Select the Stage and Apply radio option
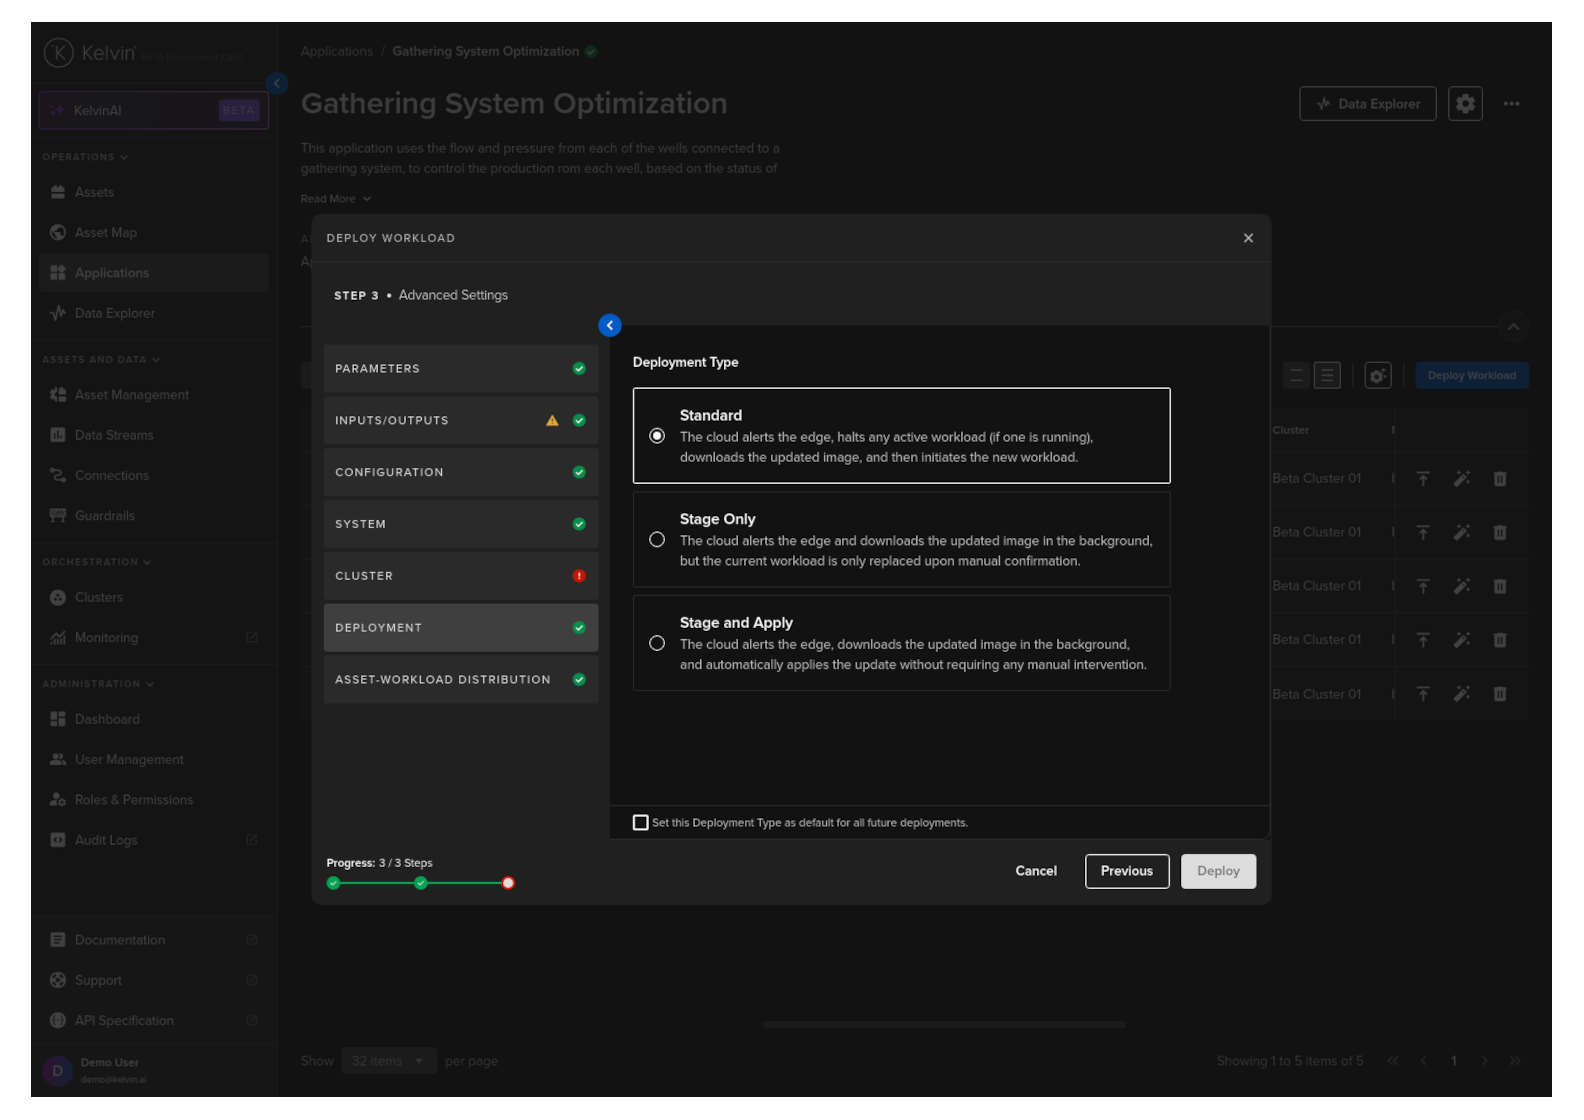1584x1120 pixels. (x=657, y=643)
